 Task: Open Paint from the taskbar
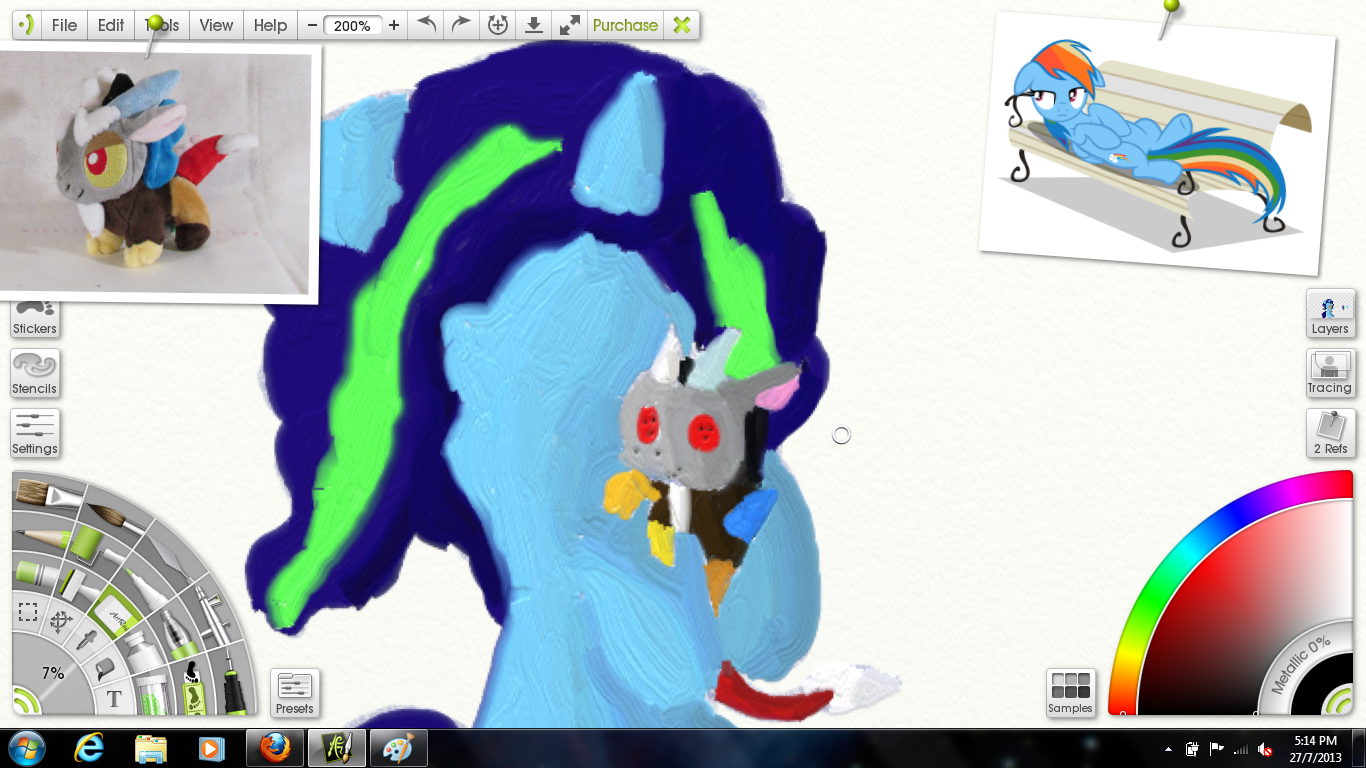(398, 748)
